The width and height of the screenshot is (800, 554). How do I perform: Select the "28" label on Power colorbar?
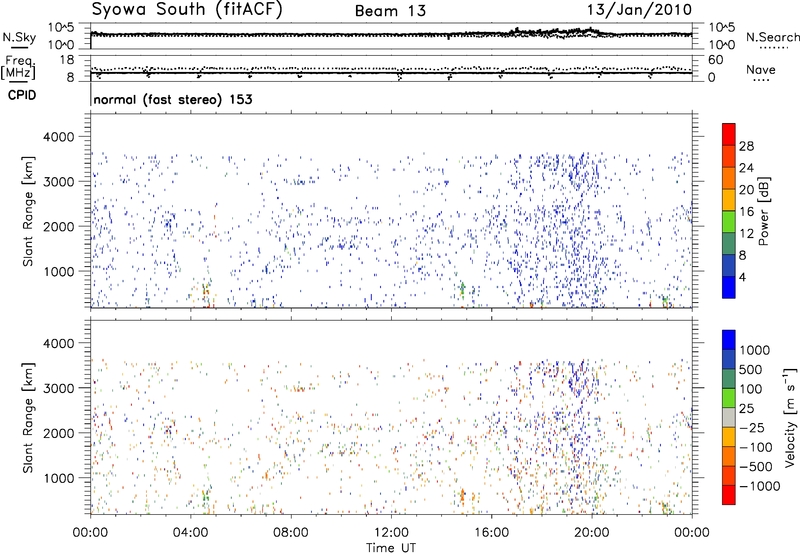point(746,146)
